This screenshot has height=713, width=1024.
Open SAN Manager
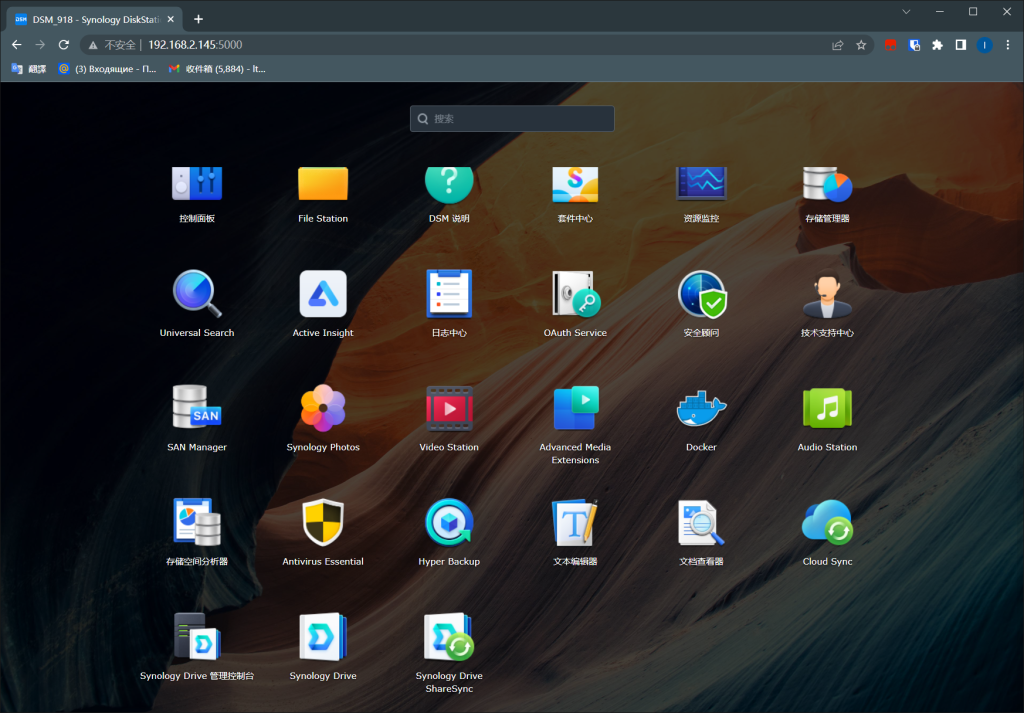(197, 409)
